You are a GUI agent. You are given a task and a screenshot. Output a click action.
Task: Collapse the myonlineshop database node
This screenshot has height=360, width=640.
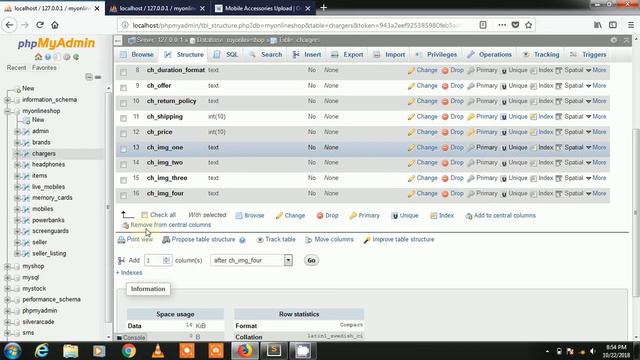[x=7, y=111]
